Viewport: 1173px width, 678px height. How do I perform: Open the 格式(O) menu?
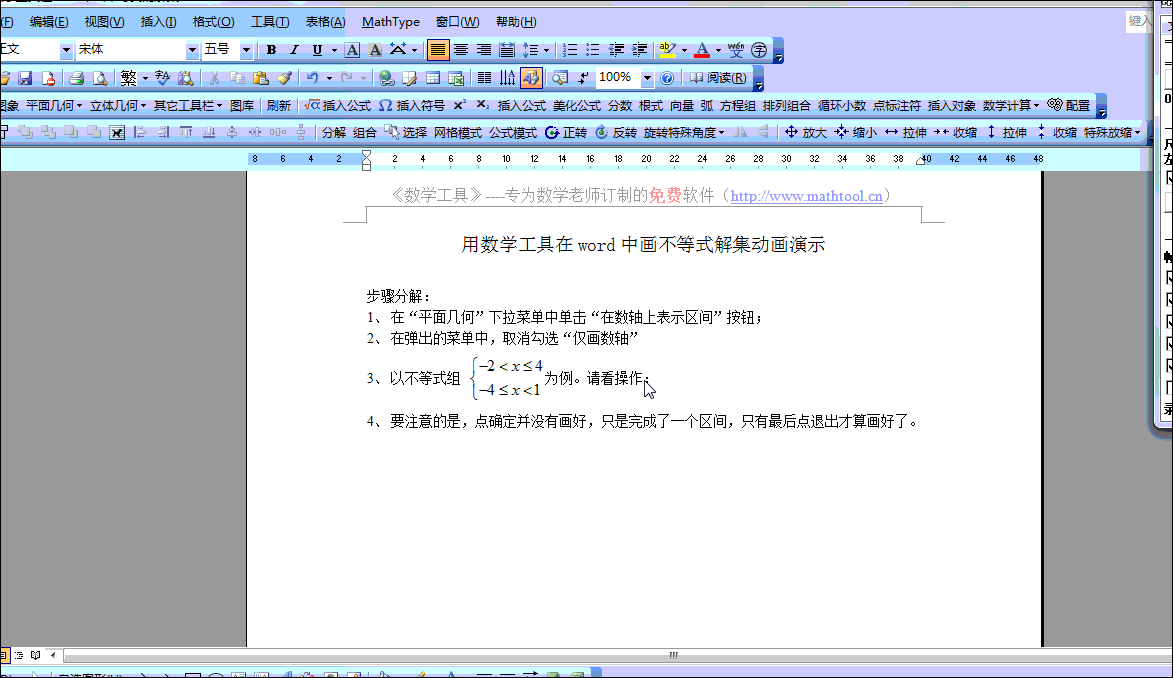[x=213, y=22]
